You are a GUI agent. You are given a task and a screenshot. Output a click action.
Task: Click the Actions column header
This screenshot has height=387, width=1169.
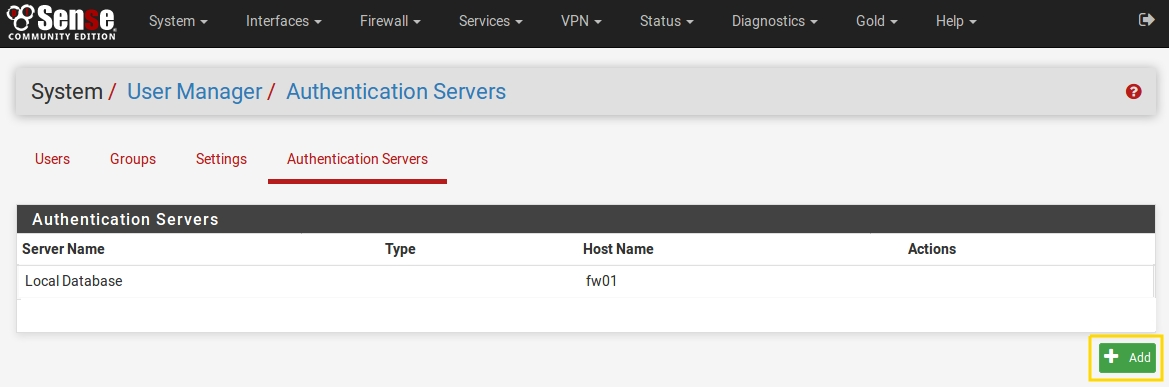coord(931,249)
